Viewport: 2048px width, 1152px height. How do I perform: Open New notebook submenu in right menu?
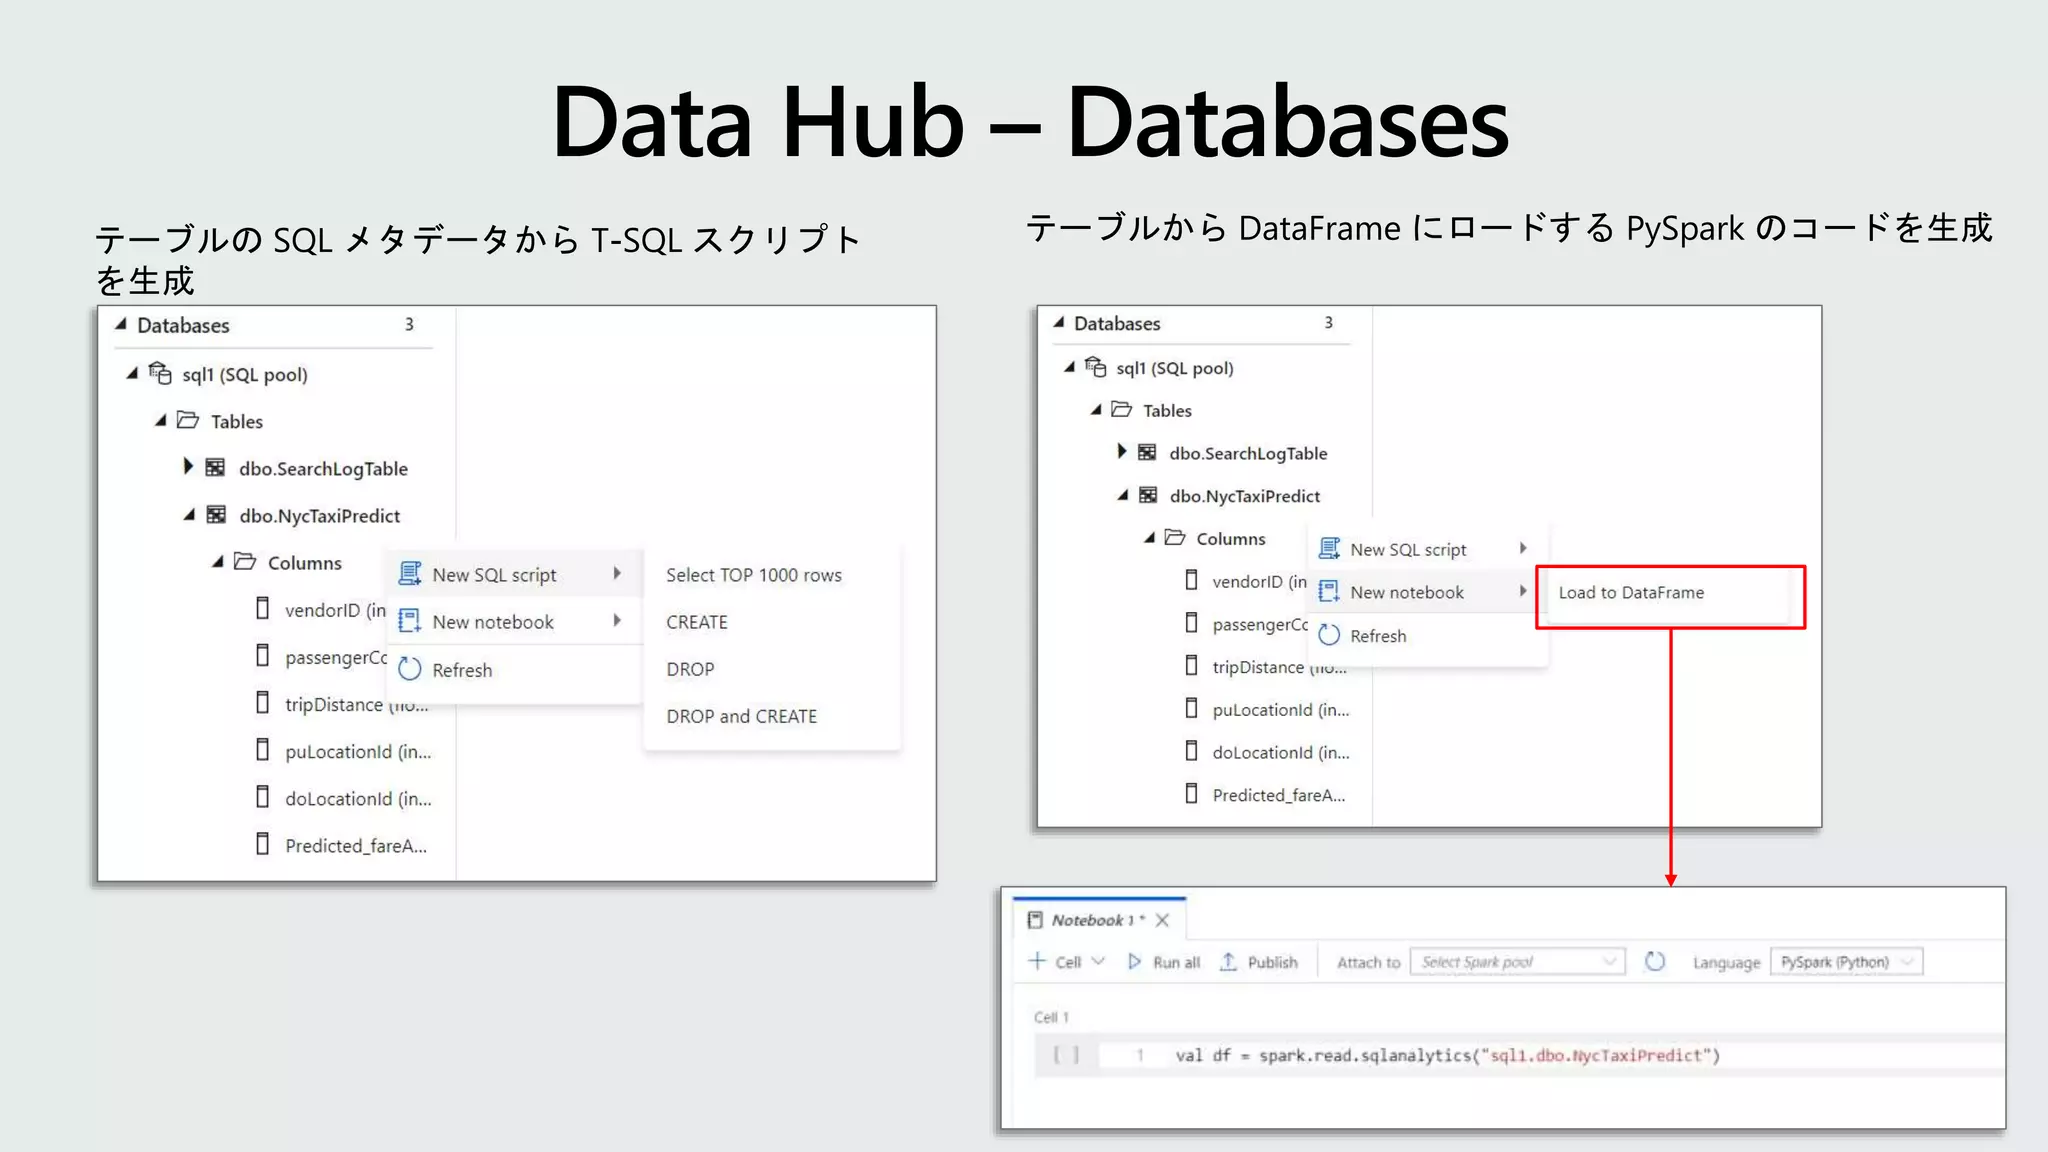(x=1428, y=592)
